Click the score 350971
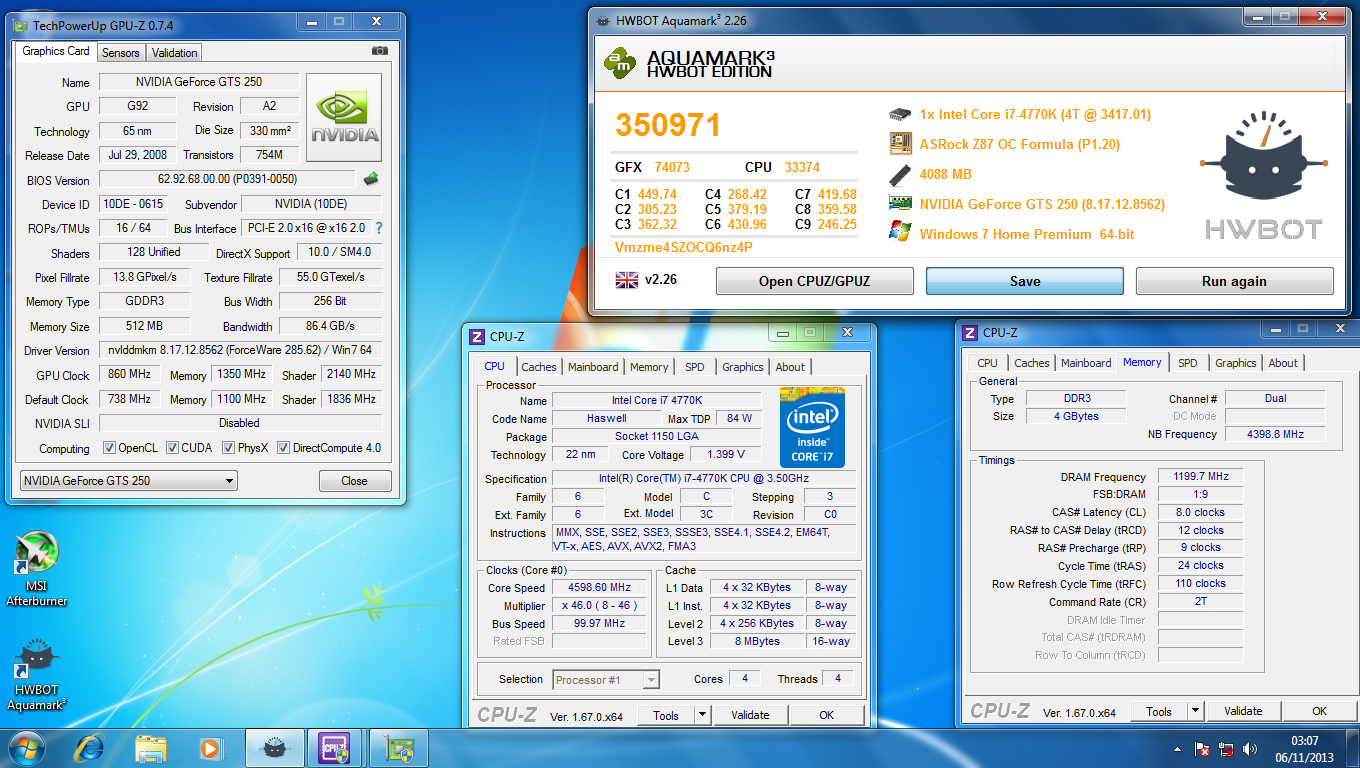 pos(668,125)
